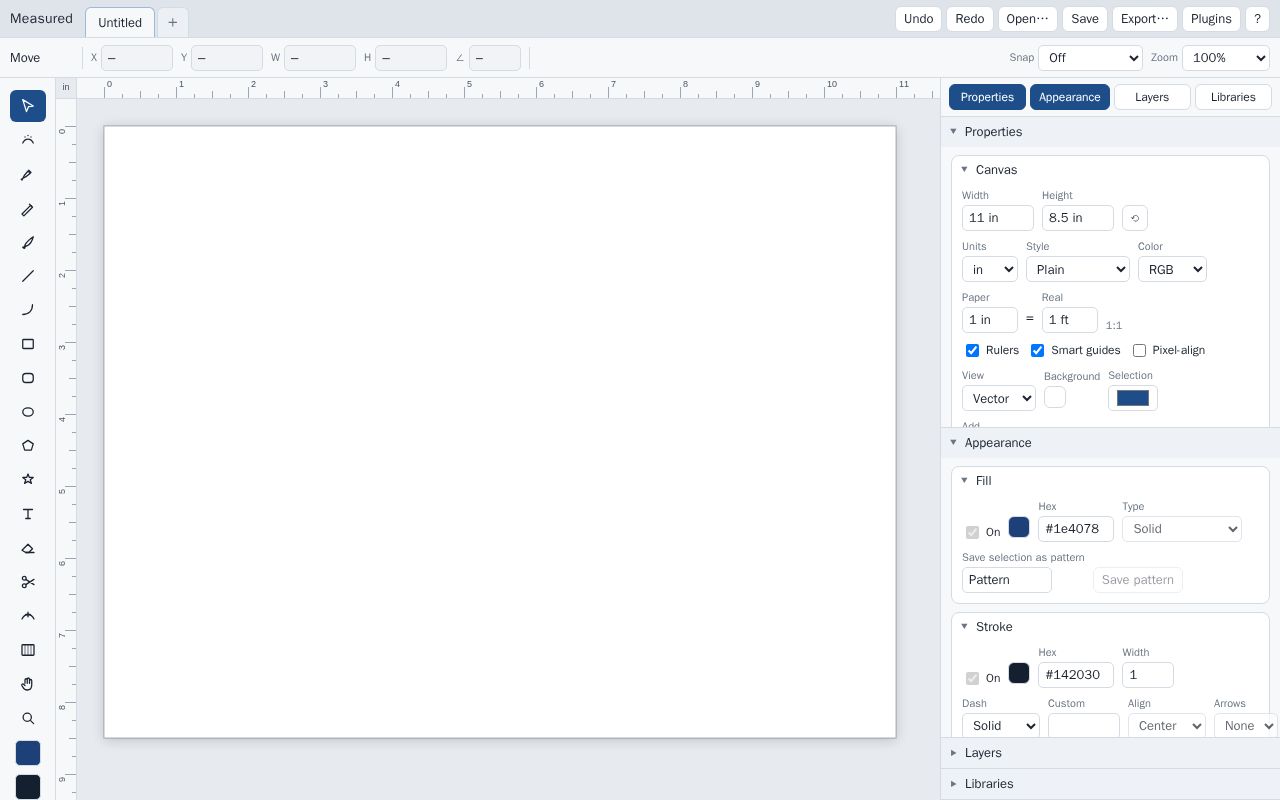The height and width of the screenshot is (800, 1280).
Task: Enable the Pixel-align checkbox
Action: coord(1139,350)
